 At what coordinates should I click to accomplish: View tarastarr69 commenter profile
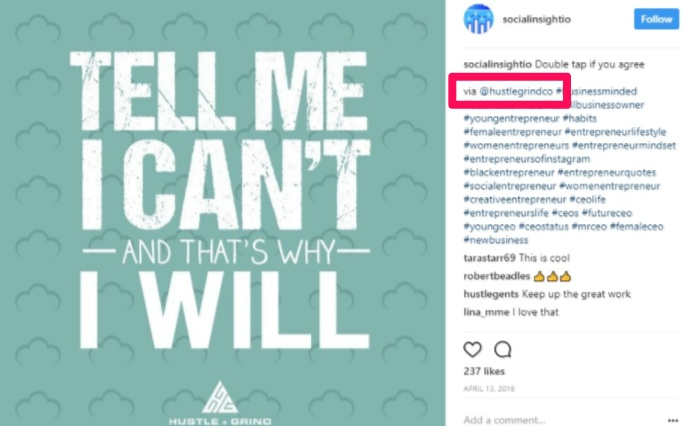[x=489, y=258]
